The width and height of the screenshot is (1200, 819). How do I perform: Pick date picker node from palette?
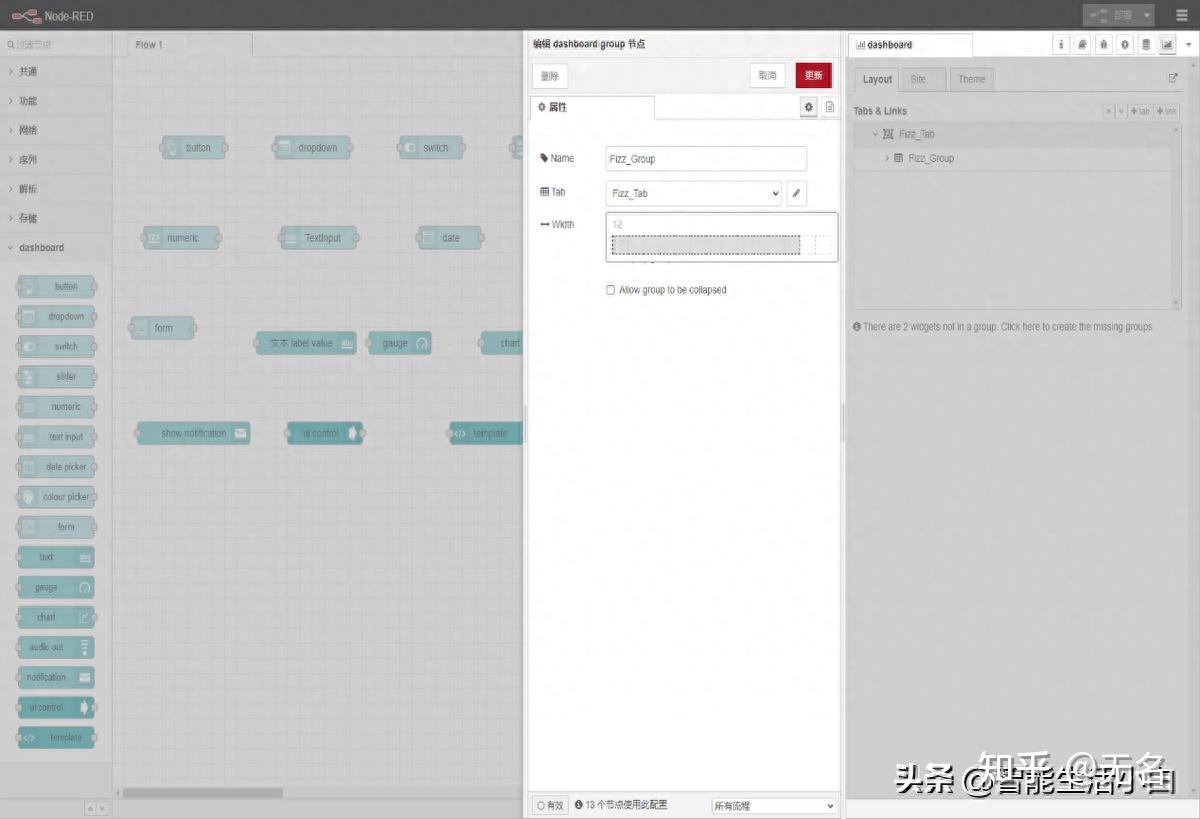[57, 467]
